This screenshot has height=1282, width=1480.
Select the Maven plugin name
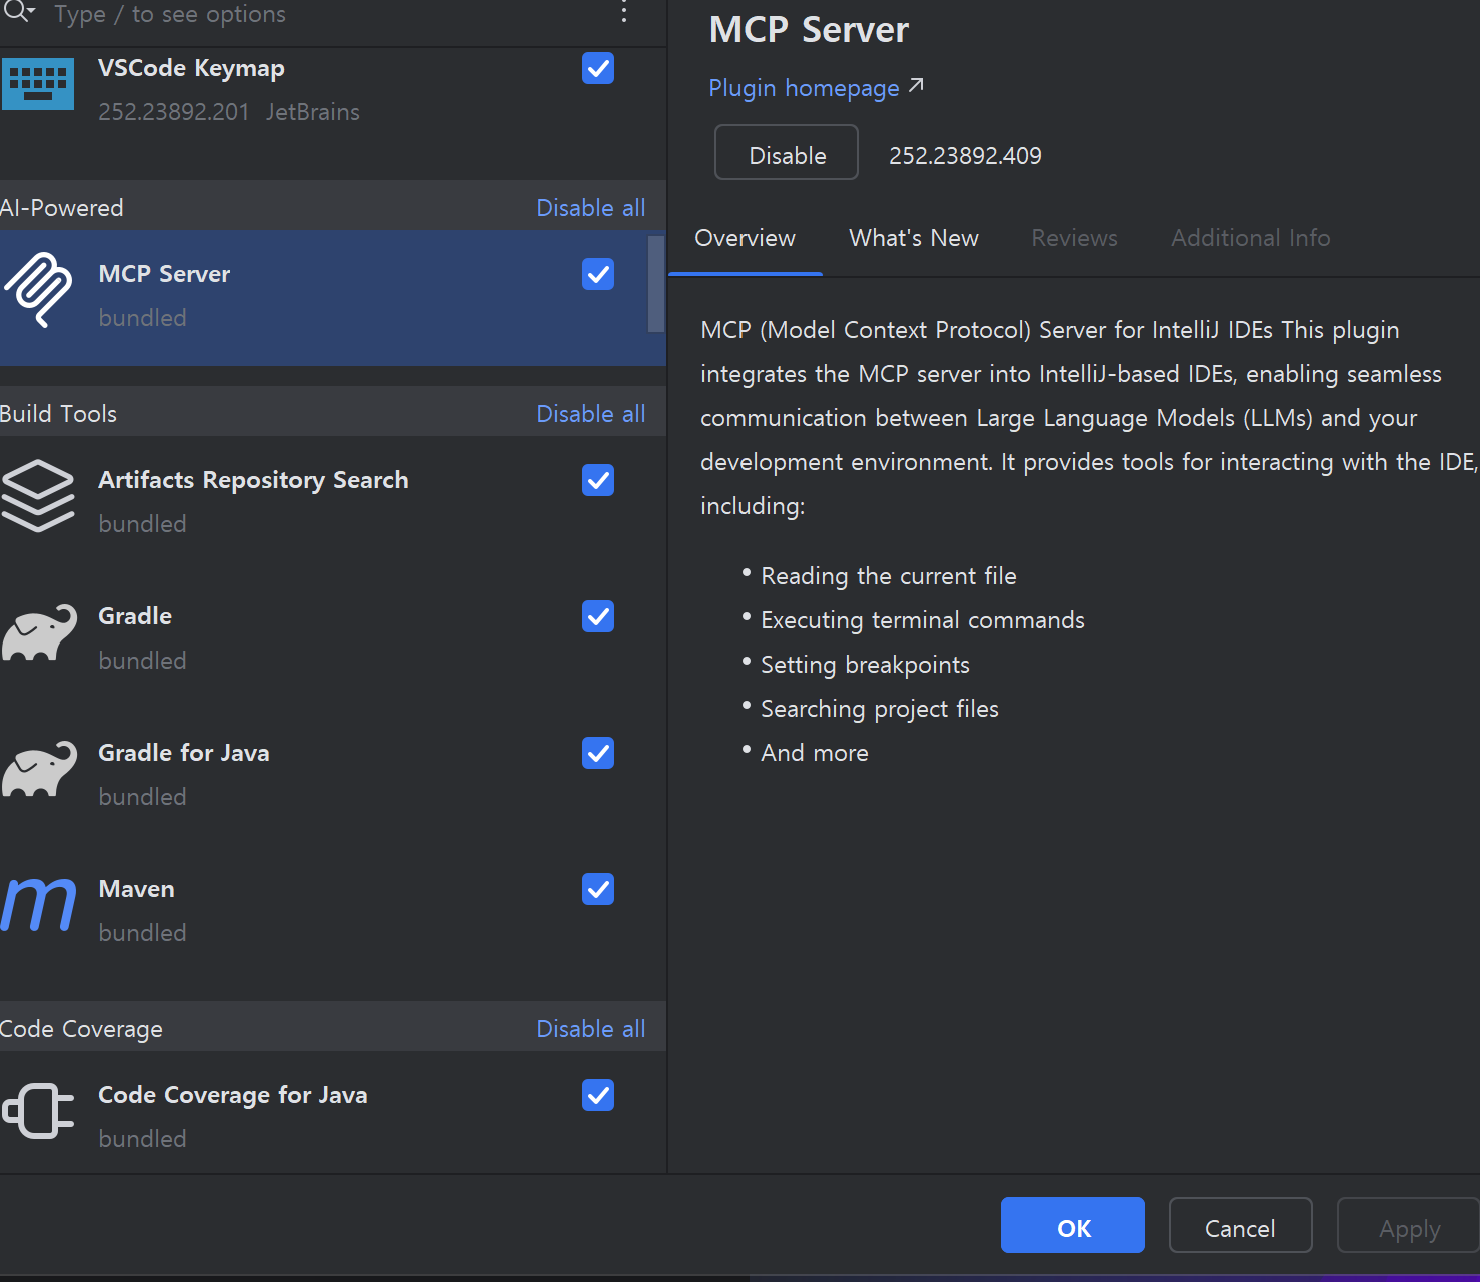(136, 889)
